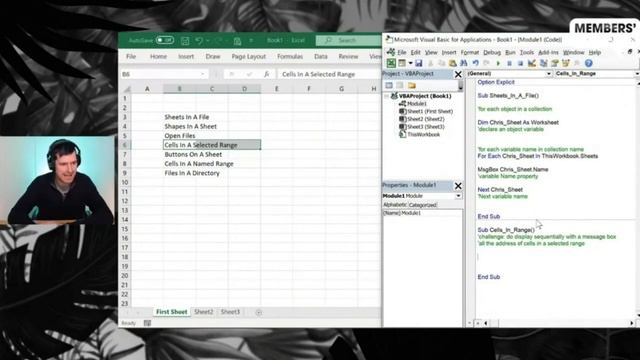The width and height of the screenshot is (640, 360).
Task: Open the Excel Formulas ribbon tab
Action: (x=290, y=56)
